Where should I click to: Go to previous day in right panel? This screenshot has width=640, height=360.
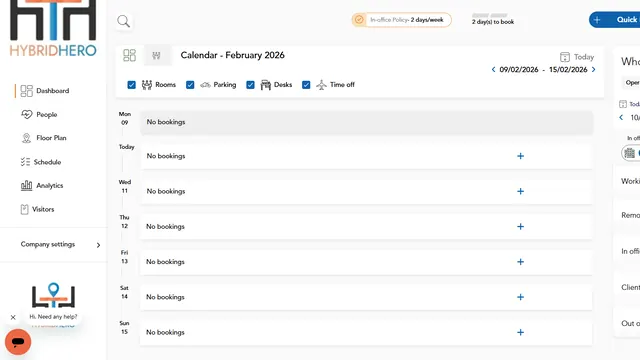(621, 118)
